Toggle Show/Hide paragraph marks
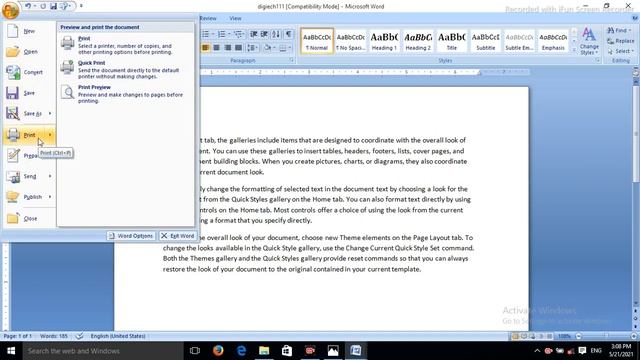 288,34
